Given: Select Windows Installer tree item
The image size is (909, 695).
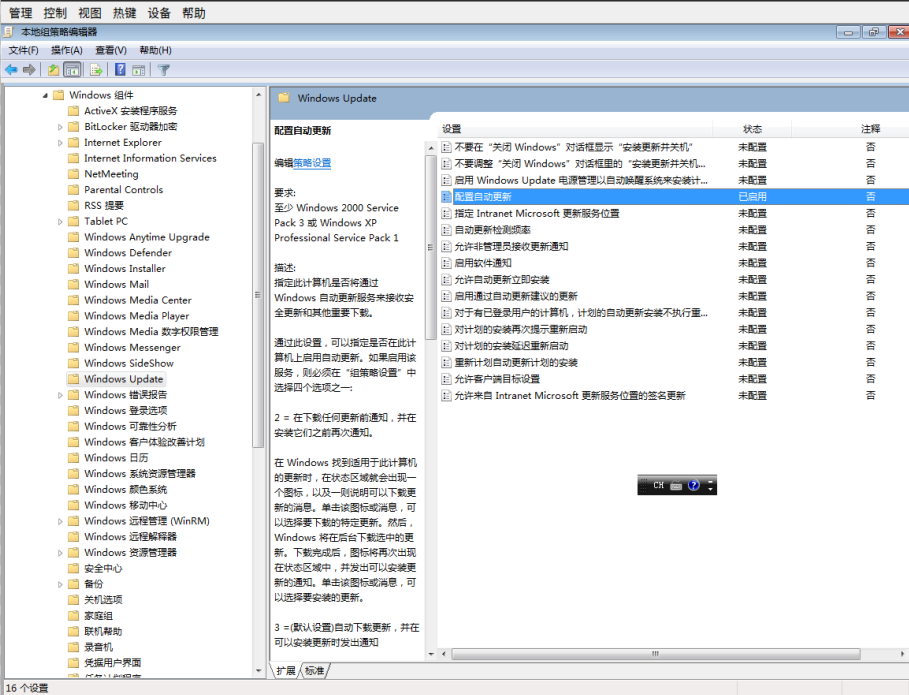Looking at the screenshot, I should point(125,268).
